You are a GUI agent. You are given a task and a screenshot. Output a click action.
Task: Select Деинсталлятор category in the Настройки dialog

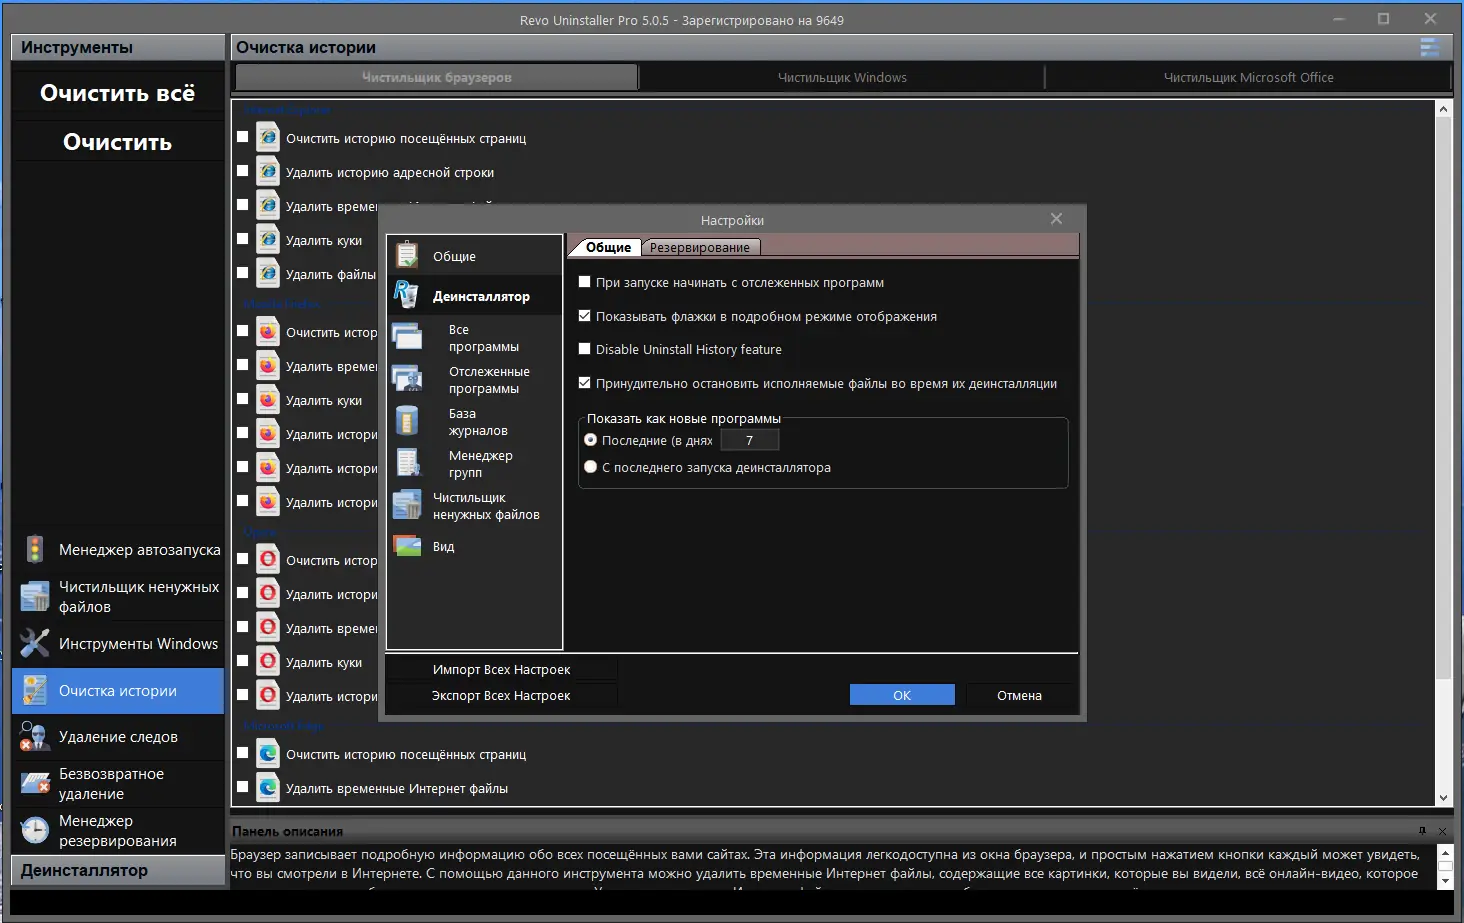click(x=474, y=296)
